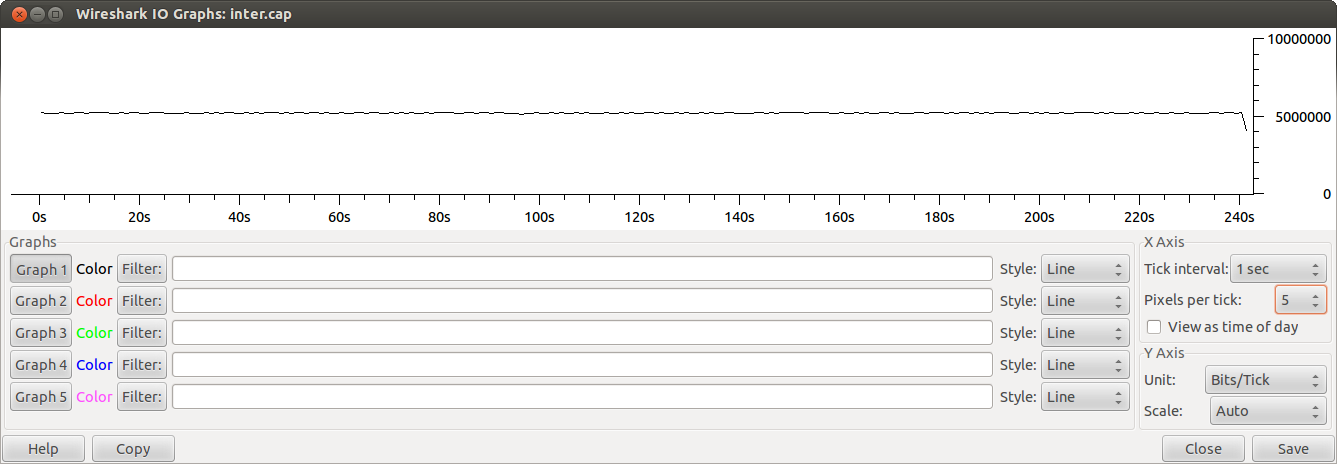This screenshot has width=1337, height=464.
Task: Toggle the Graph 2 button
Action: point(41,301)
